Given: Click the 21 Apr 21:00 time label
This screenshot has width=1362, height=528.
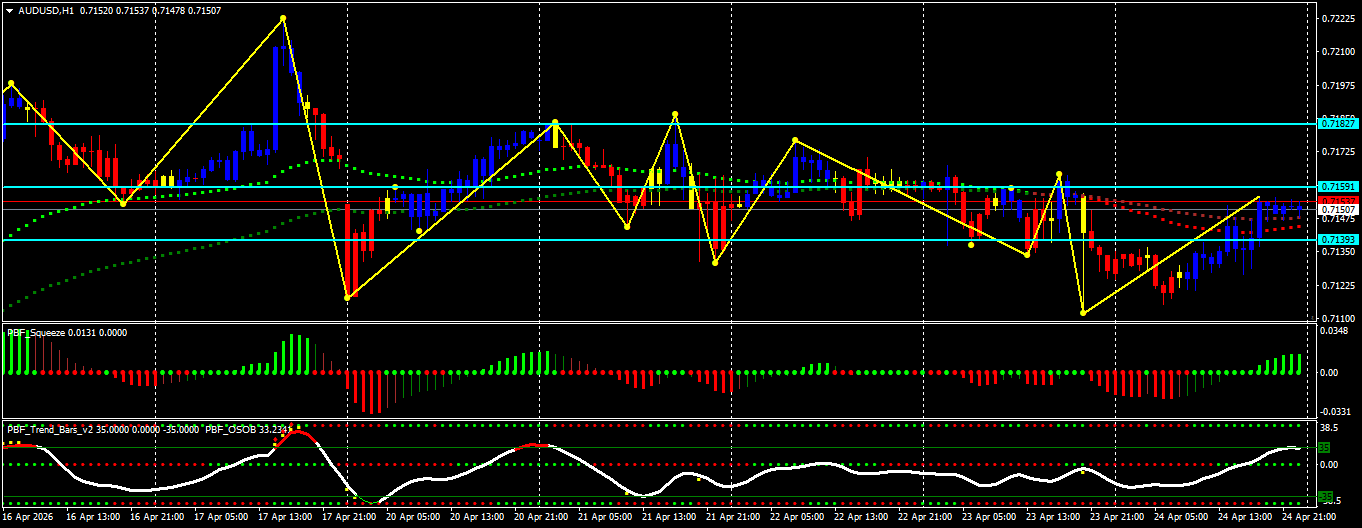Looking at the screenshot, I should click(731, 518).
